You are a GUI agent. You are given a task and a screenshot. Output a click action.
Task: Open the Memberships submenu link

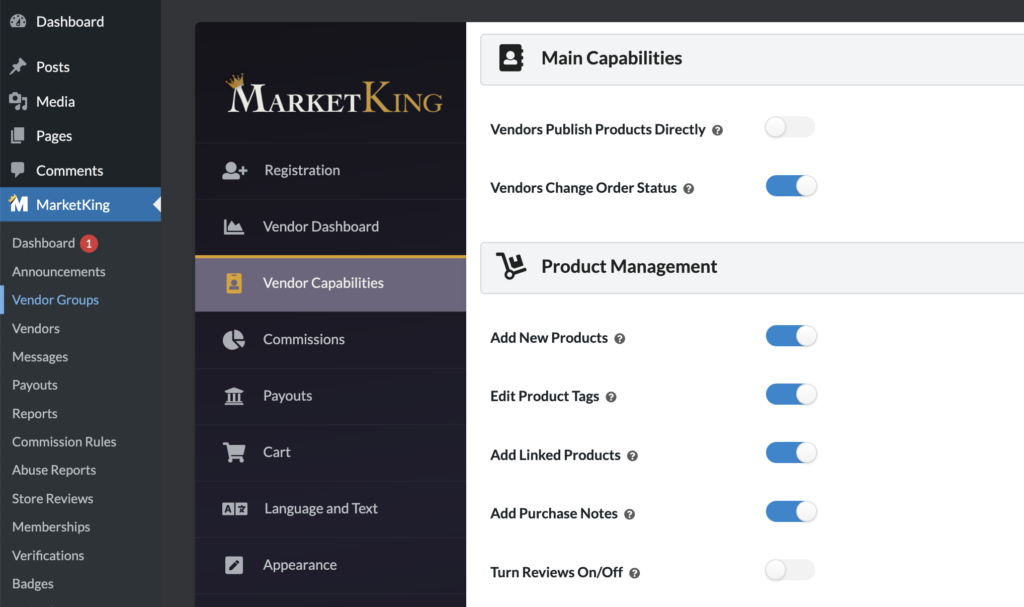[x=51, y=527]
